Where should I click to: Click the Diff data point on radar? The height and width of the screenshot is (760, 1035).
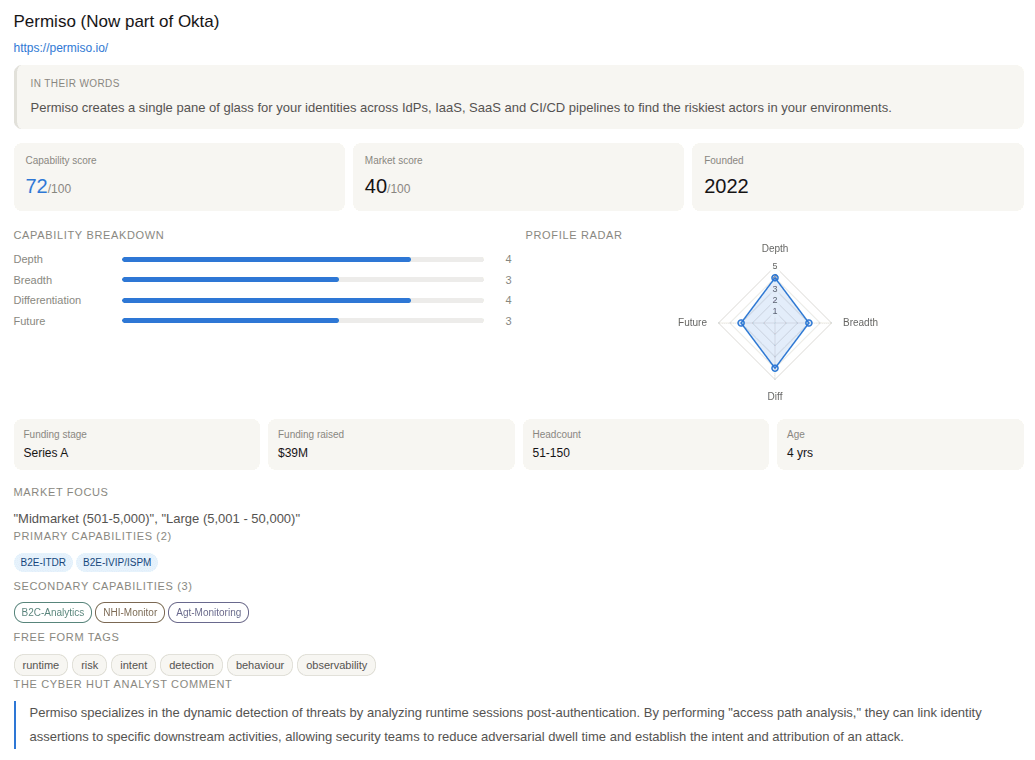click(x=775, y=368)
